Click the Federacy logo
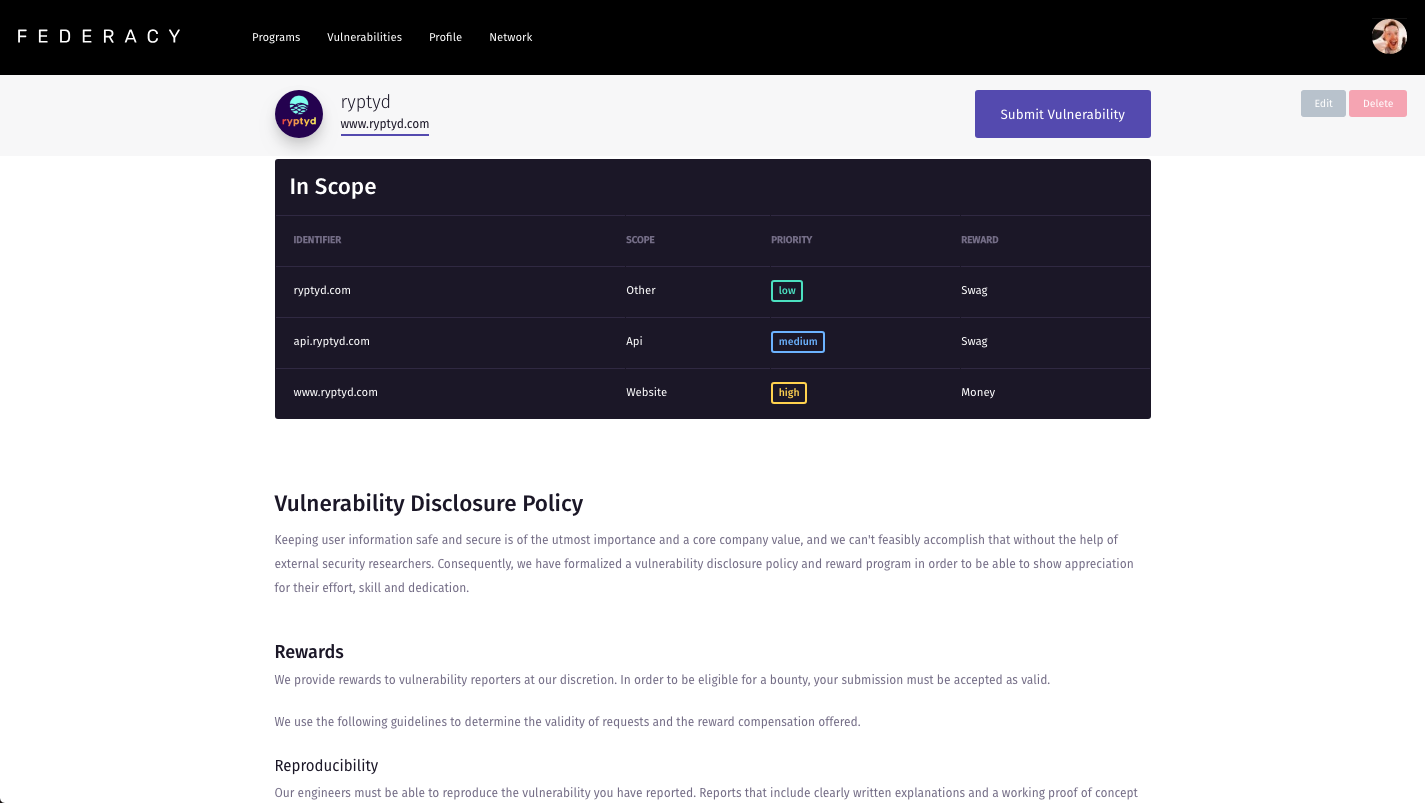The width and height of the screenshot is (1425, 803). point(99,36)
